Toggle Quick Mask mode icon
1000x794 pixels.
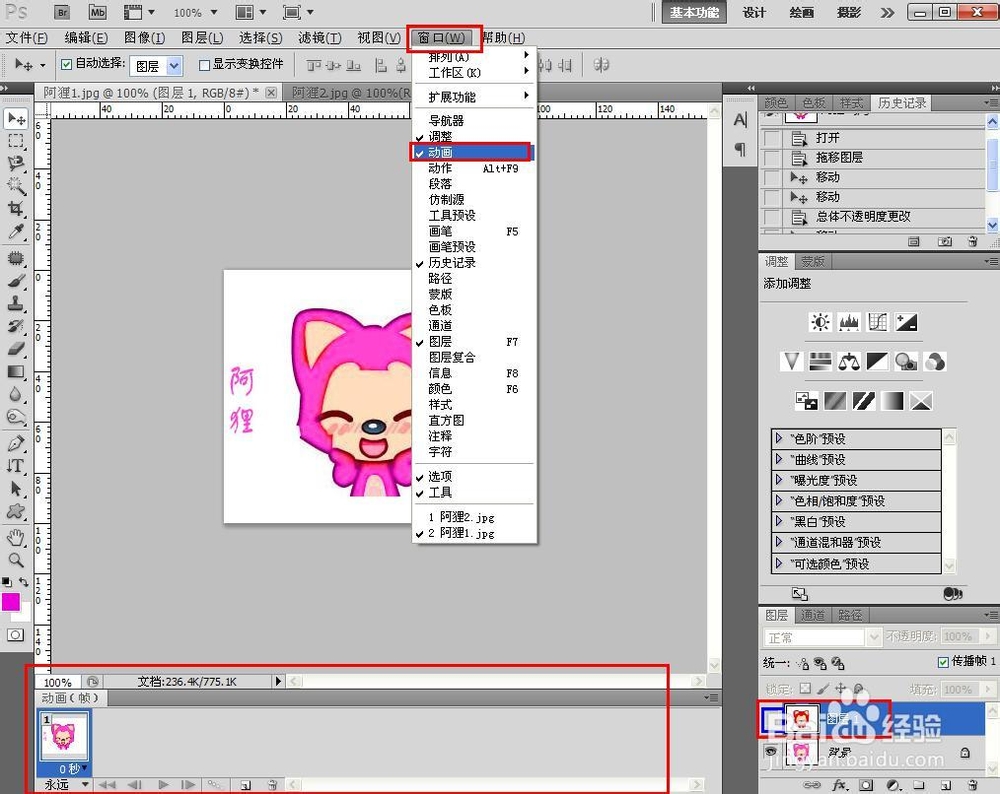(x=15, y=635)
